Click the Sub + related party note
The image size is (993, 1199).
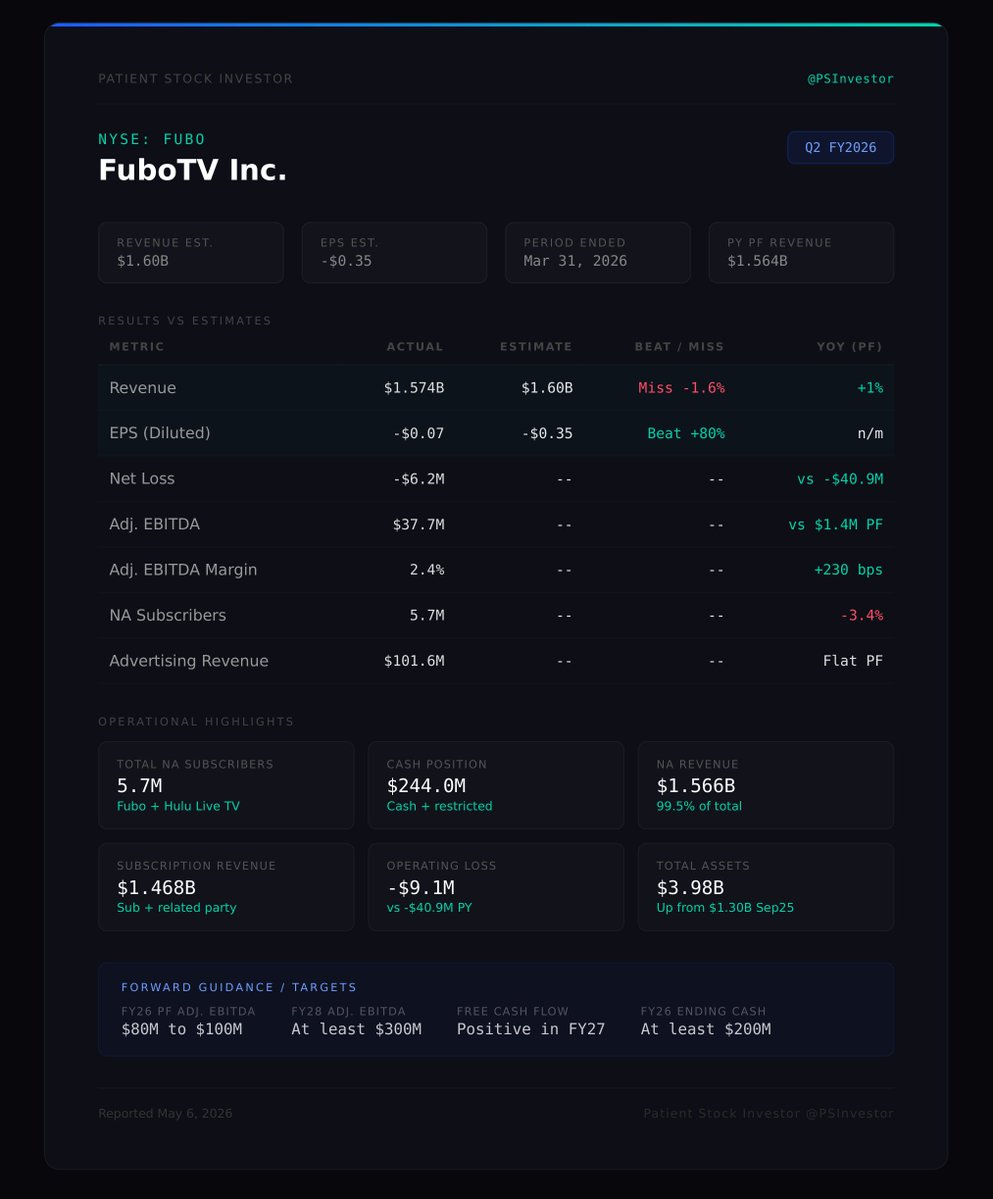[x=177, y=908]
